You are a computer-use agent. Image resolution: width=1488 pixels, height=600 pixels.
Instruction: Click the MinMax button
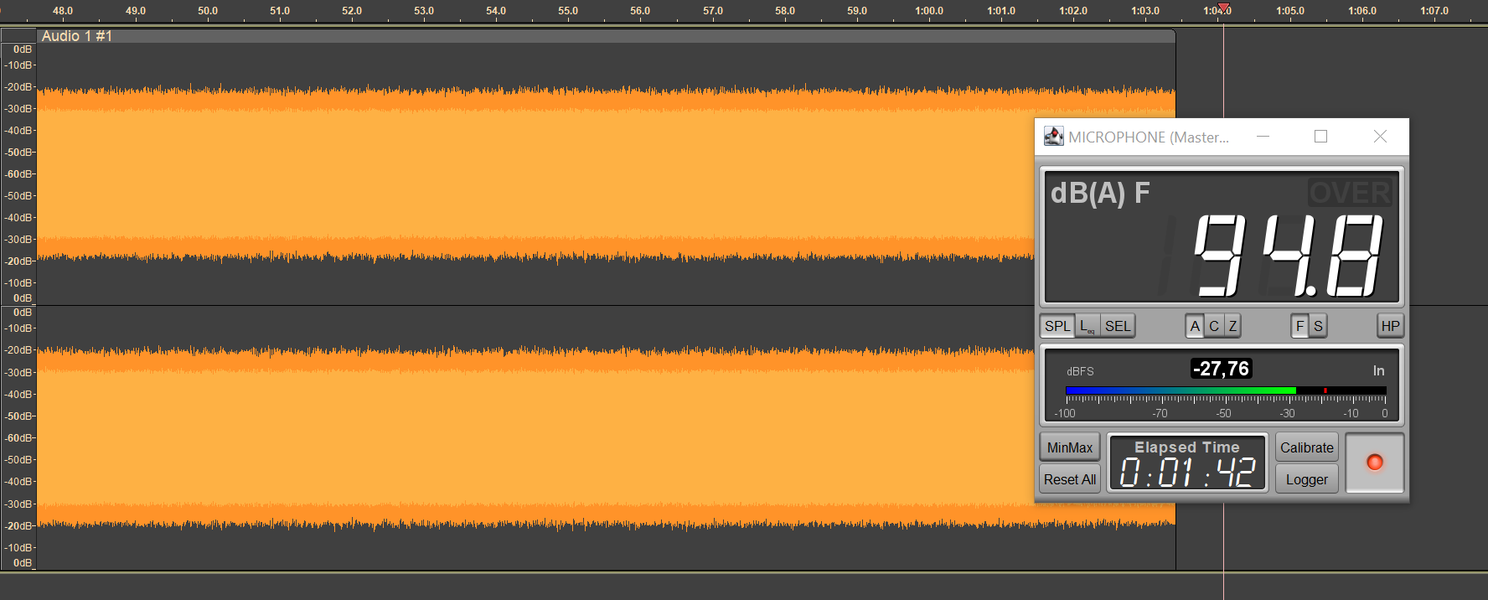tap(1070, 447)
